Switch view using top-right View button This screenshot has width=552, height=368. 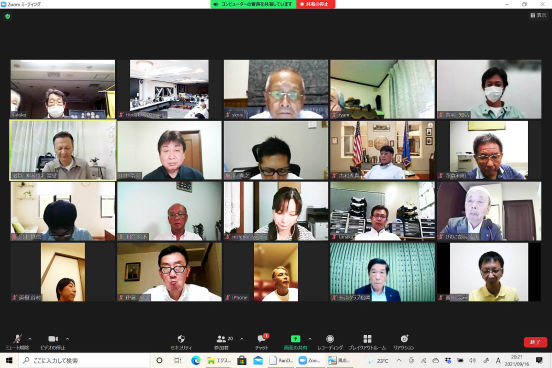538,15
